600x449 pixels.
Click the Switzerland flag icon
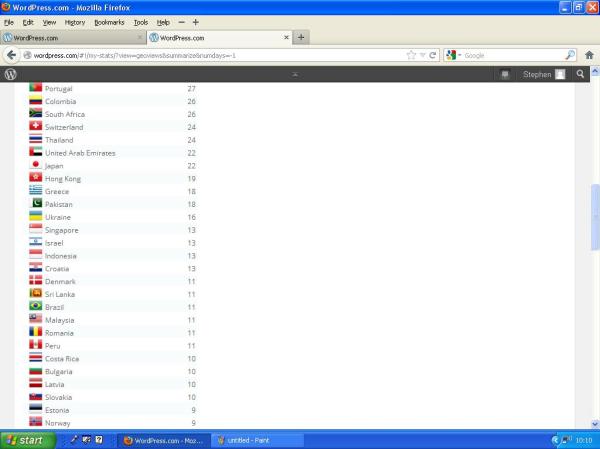pyautogui.click(x=36, y=126)
